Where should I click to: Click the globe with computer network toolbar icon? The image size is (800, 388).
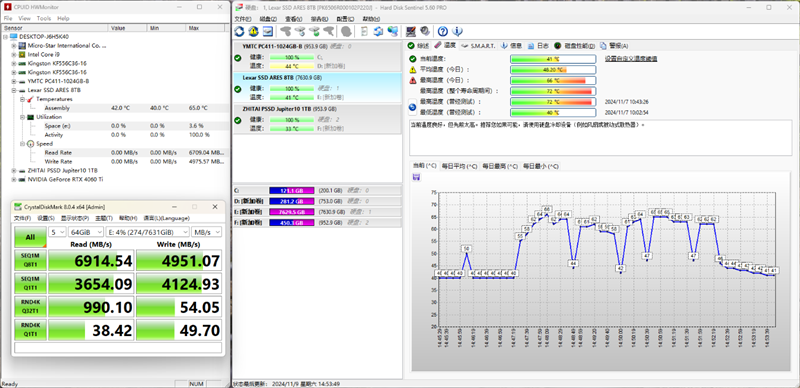pyautogui.click(x=392, y=32)
